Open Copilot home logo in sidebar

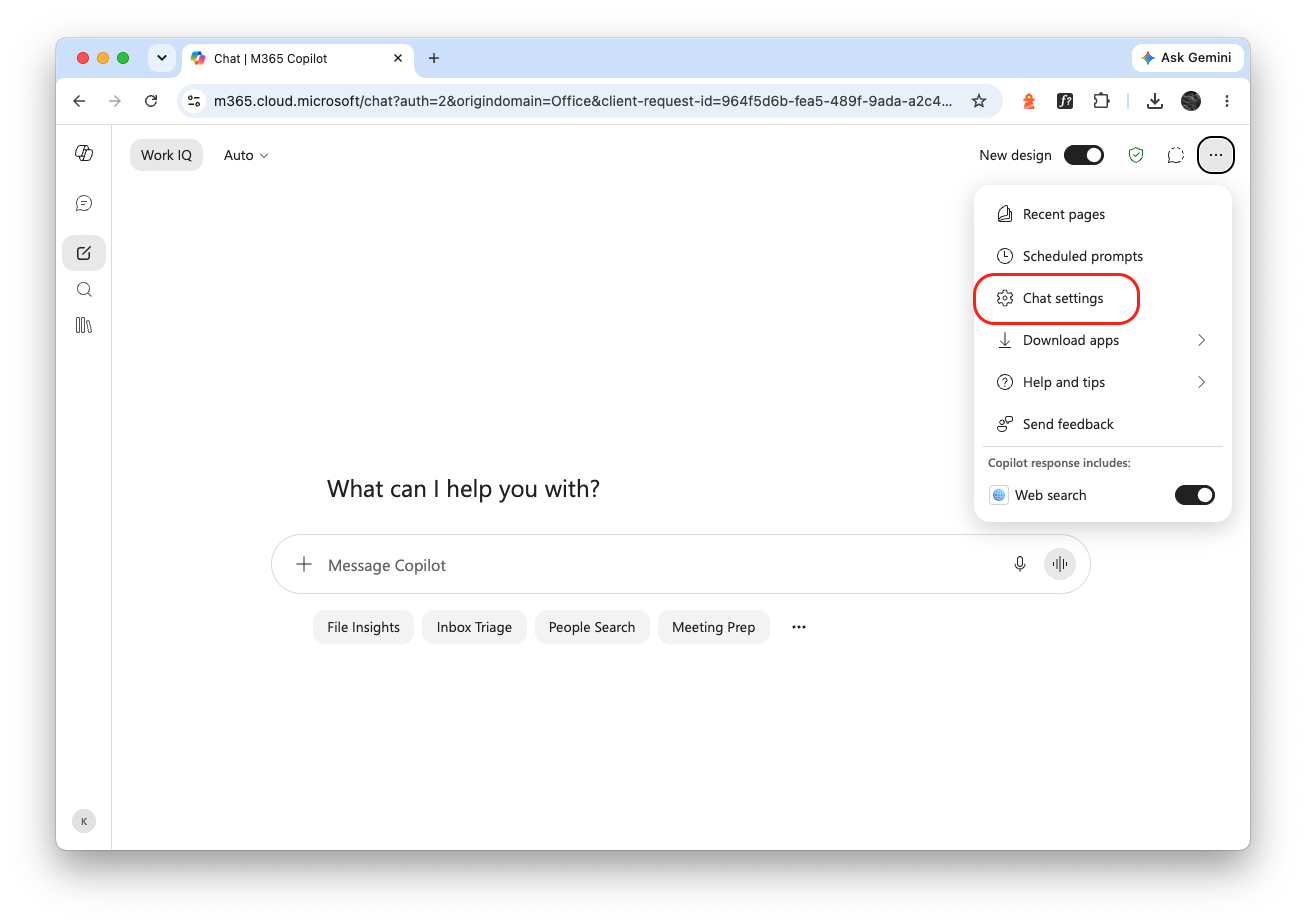pyautogui.click(x=84, y=153)
